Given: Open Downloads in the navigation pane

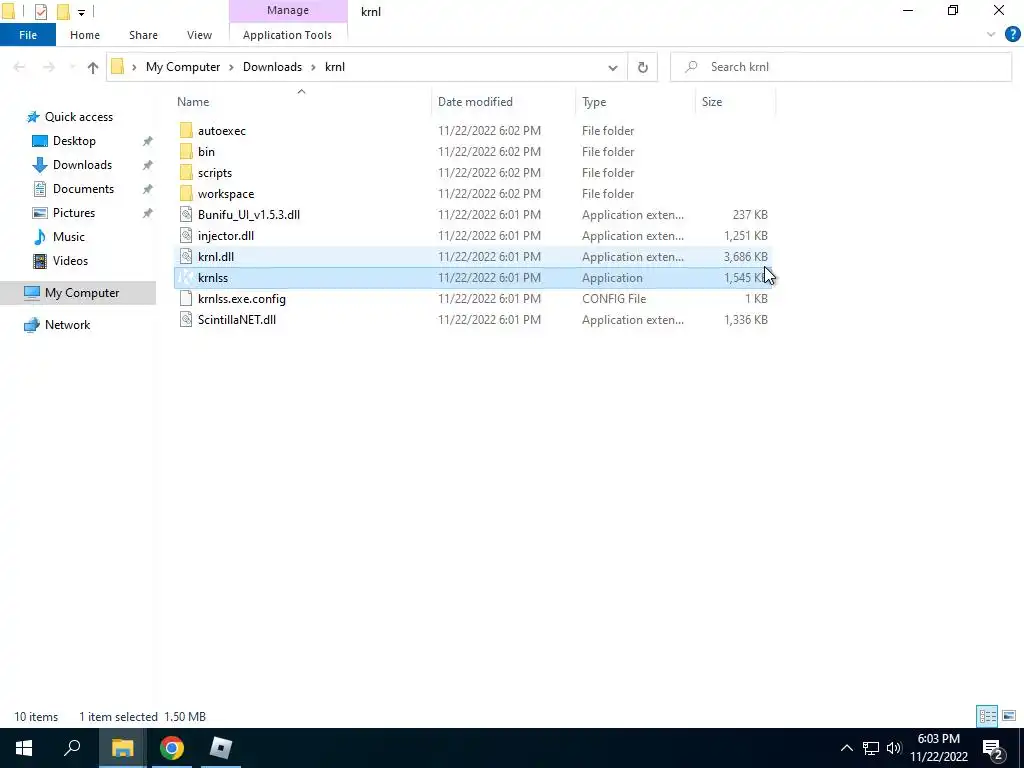Looking at the screenshot, I should point(82,165).
